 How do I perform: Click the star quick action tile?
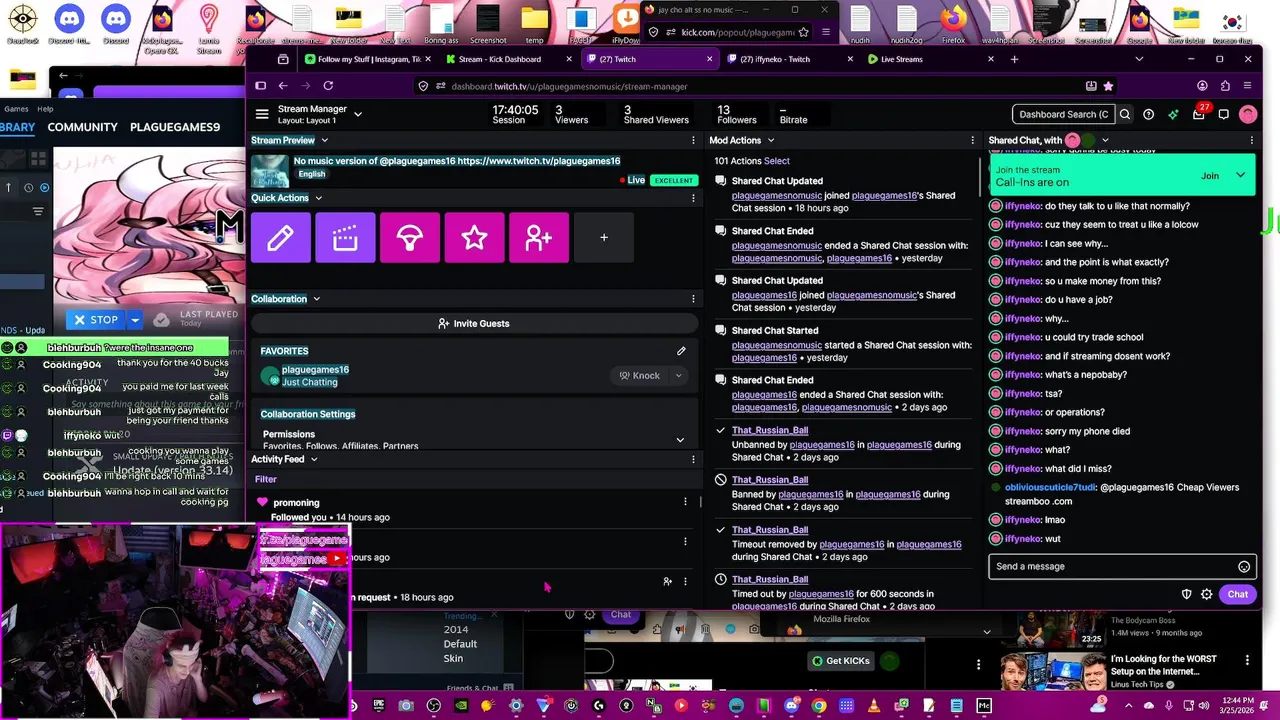(474, 238)
